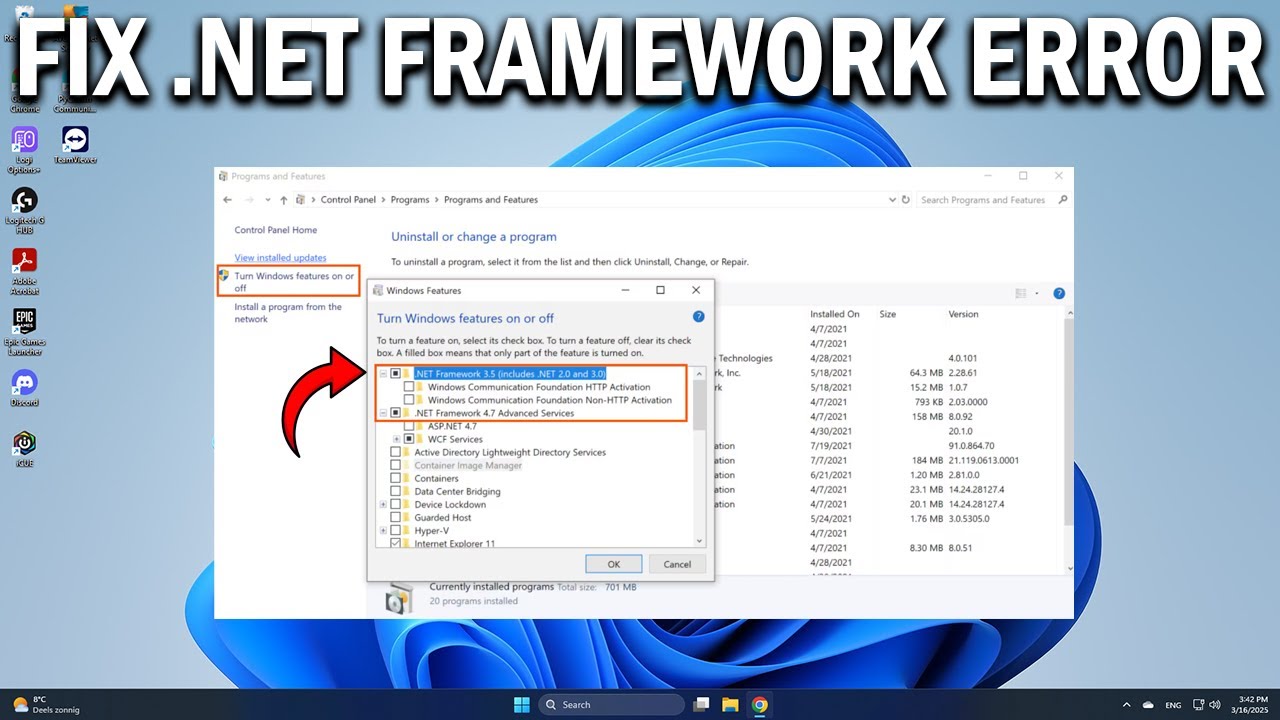
Task: Open Google Chrome from the taskbar
Action: 760,704
